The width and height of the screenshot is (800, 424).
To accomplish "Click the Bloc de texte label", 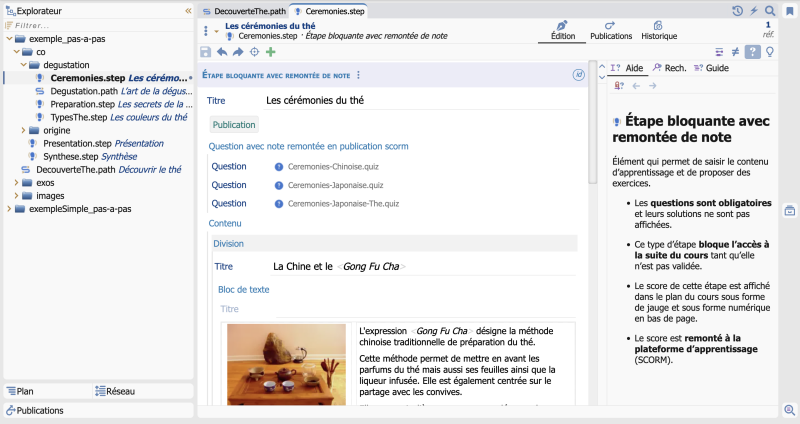I will [x=243, y=289].
